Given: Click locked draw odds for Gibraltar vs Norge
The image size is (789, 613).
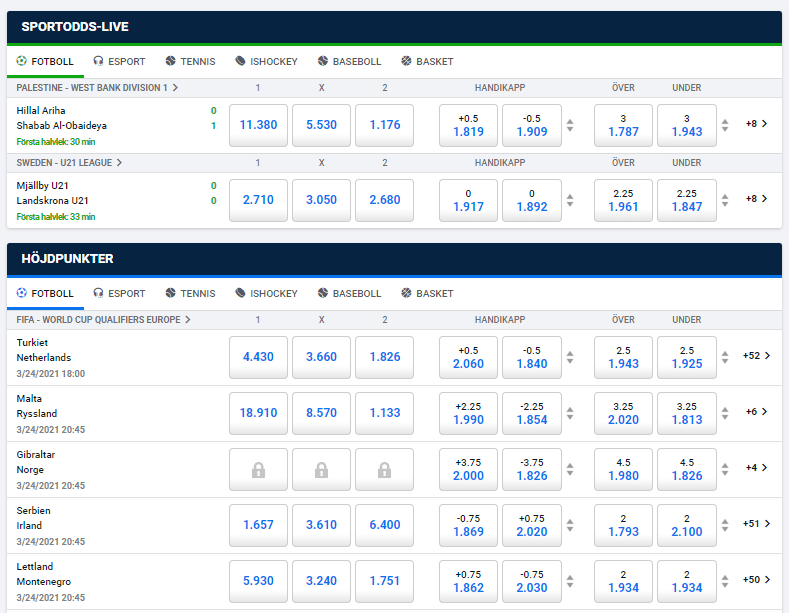Looking at the screenshot, I should [321, 469].
